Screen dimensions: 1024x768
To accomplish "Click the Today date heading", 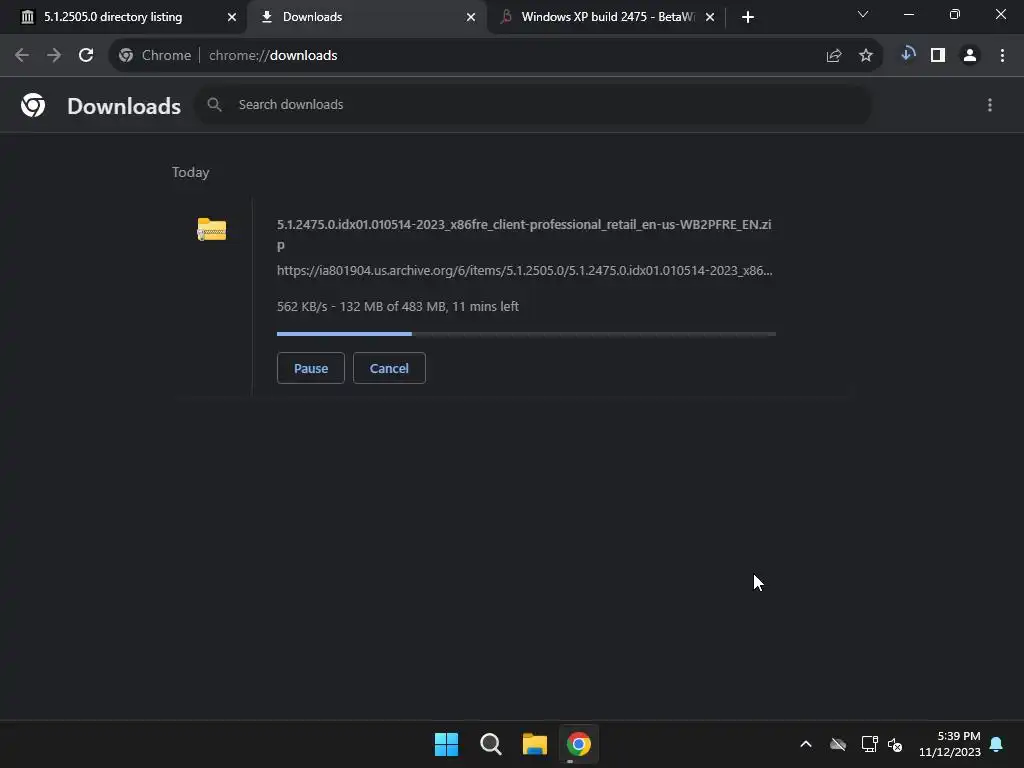I will coord(191,172).
